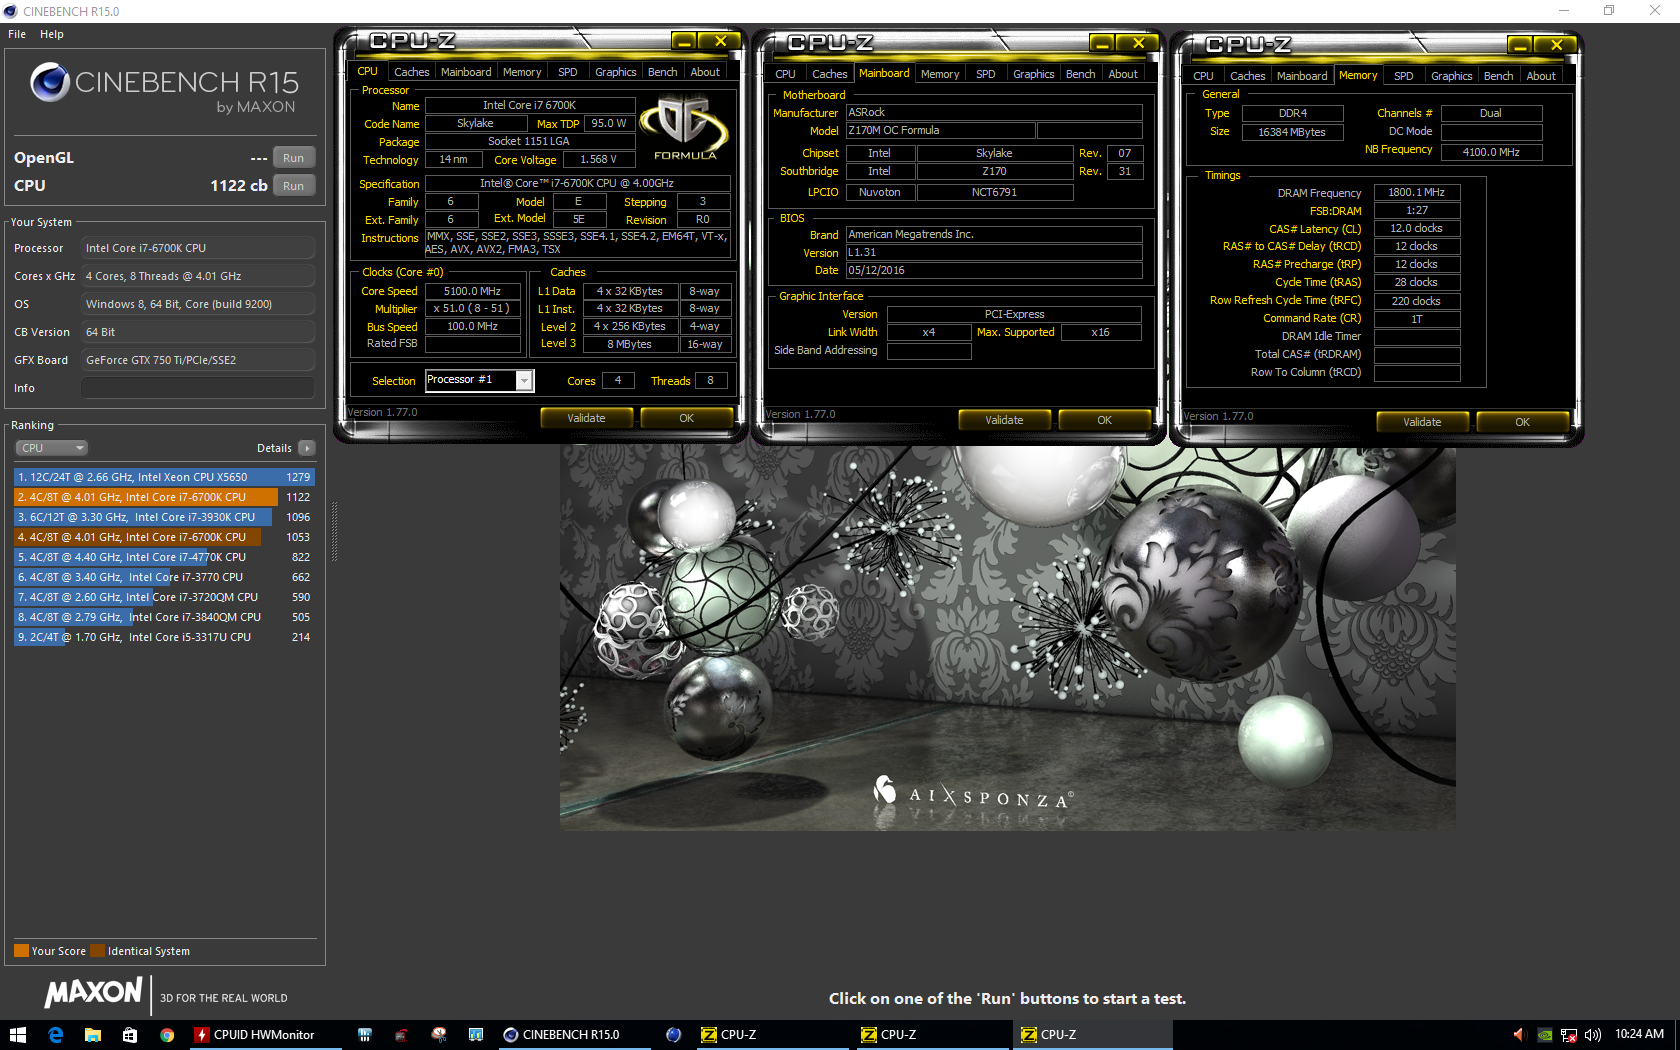The height and width of the screenshot is (1050, 1680).
Task: Switch to Caches tab in left CPU-Z window
Action: (x=411, y=72)
